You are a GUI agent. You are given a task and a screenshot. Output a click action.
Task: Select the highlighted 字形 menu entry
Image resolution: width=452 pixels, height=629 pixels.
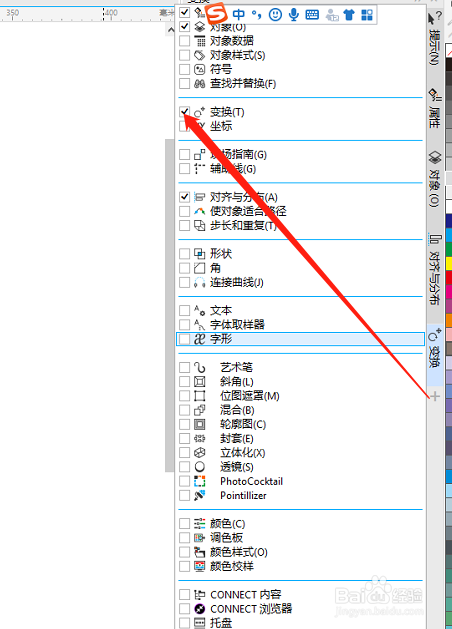tap(300, 339)
